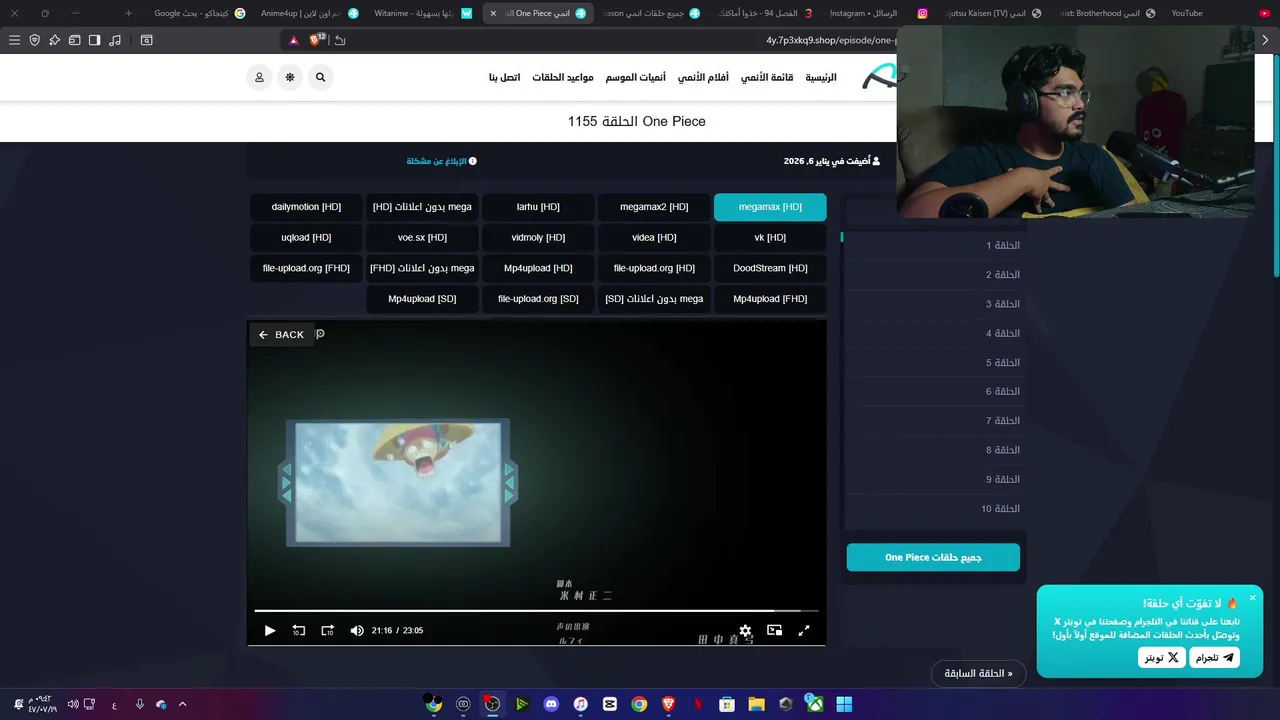Screen dimensions: 1280x720
Task: Open the site search icon
Action: point(320,77)
